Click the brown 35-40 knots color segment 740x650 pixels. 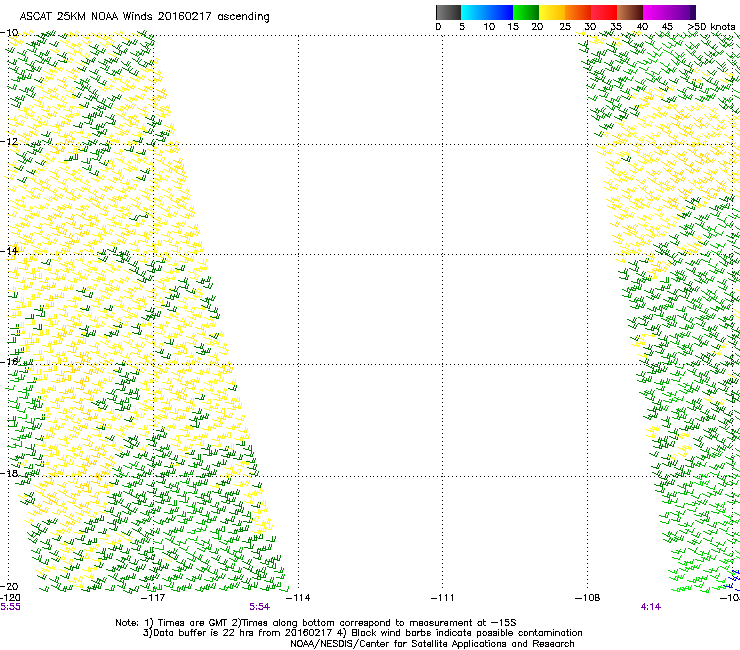tap(630, 12)
